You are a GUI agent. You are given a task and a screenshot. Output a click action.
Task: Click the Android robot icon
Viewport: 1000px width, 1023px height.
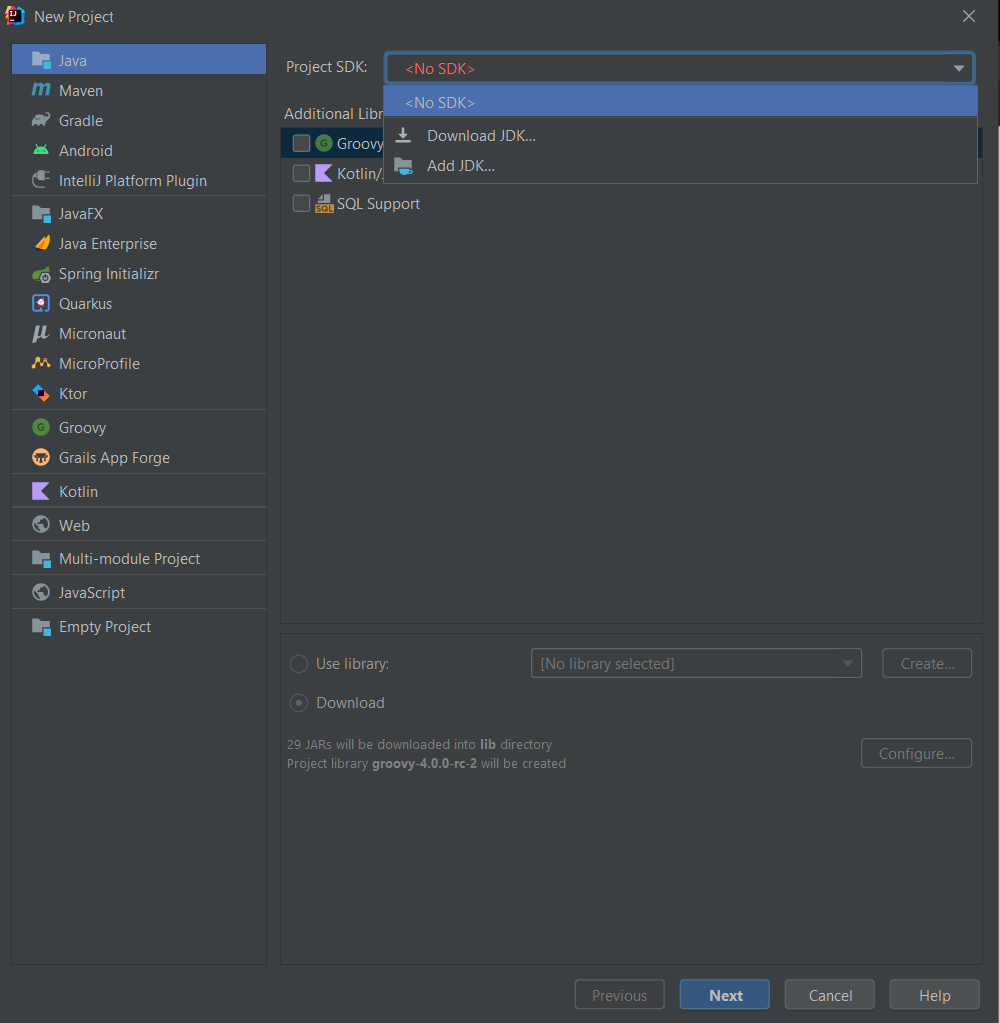(x=41, y=150)
